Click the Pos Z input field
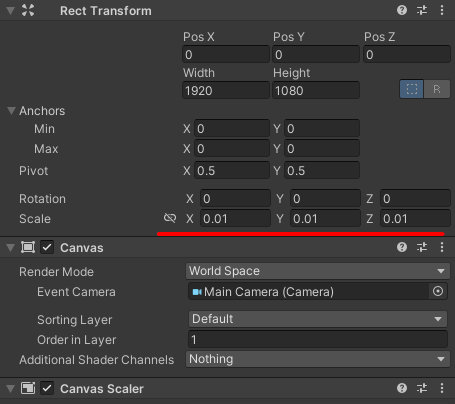 (407, 55)
